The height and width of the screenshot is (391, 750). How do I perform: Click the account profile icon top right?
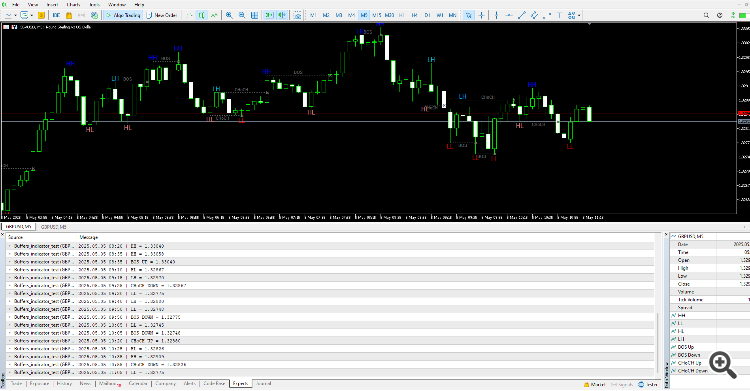(719, 15)
